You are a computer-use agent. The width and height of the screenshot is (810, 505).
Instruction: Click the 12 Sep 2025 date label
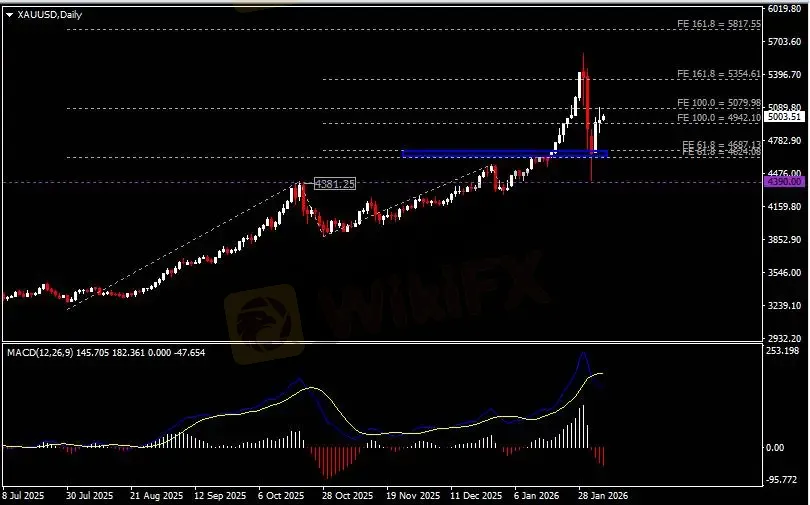pyautogui.click(x=220, y=496)
